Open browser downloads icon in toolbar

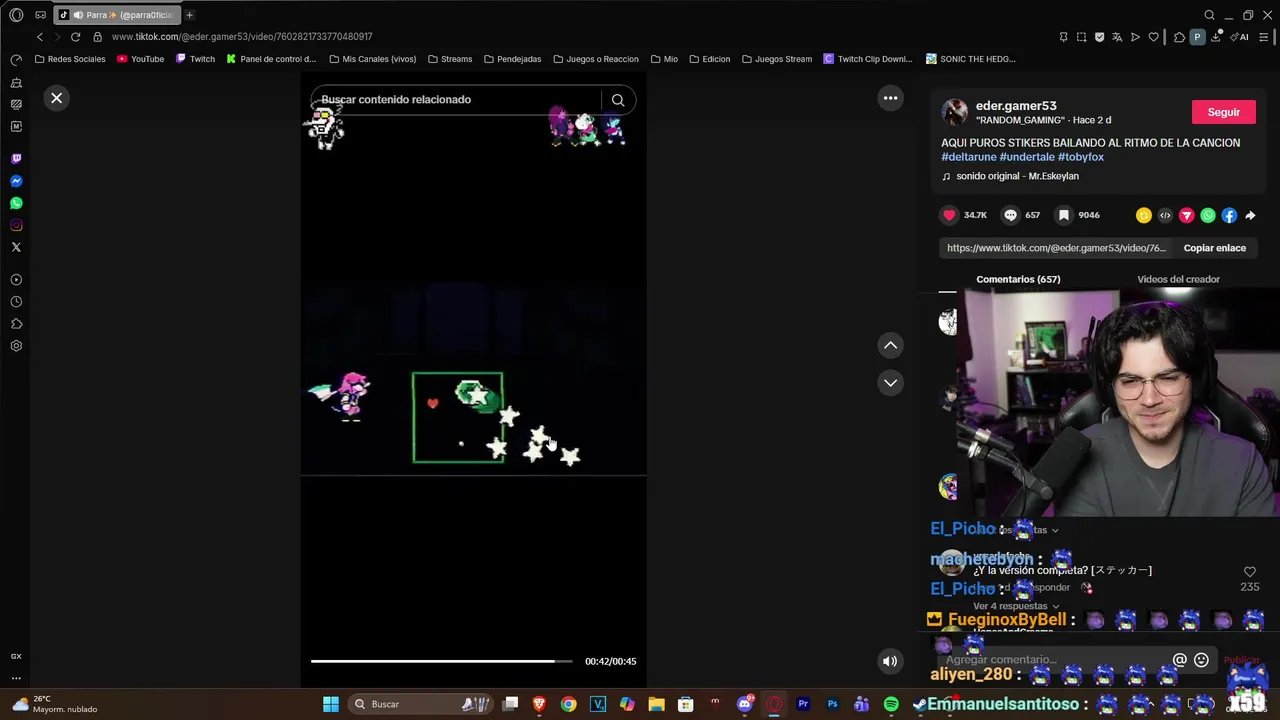(1216, 37)
